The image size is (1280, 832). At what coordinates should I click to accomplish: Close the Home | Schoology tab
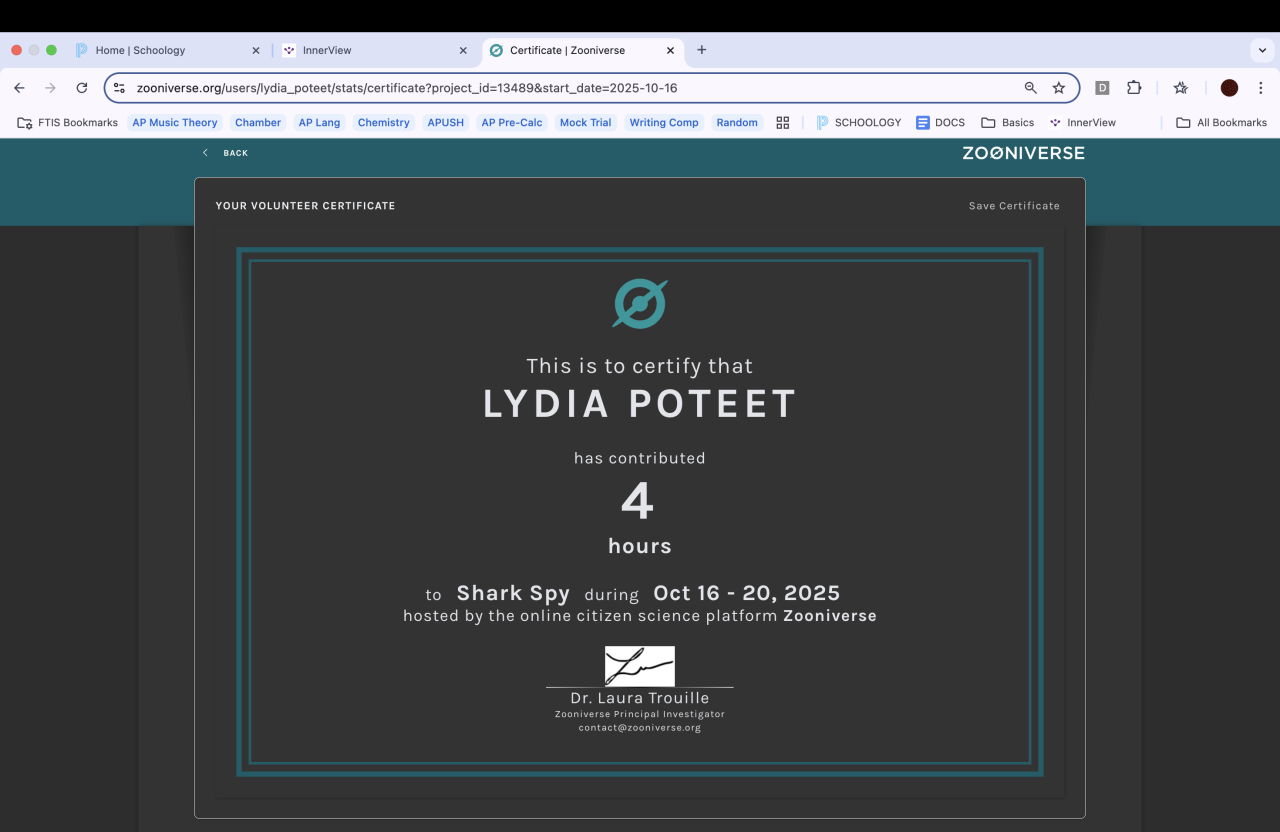[x=256, y=50]
